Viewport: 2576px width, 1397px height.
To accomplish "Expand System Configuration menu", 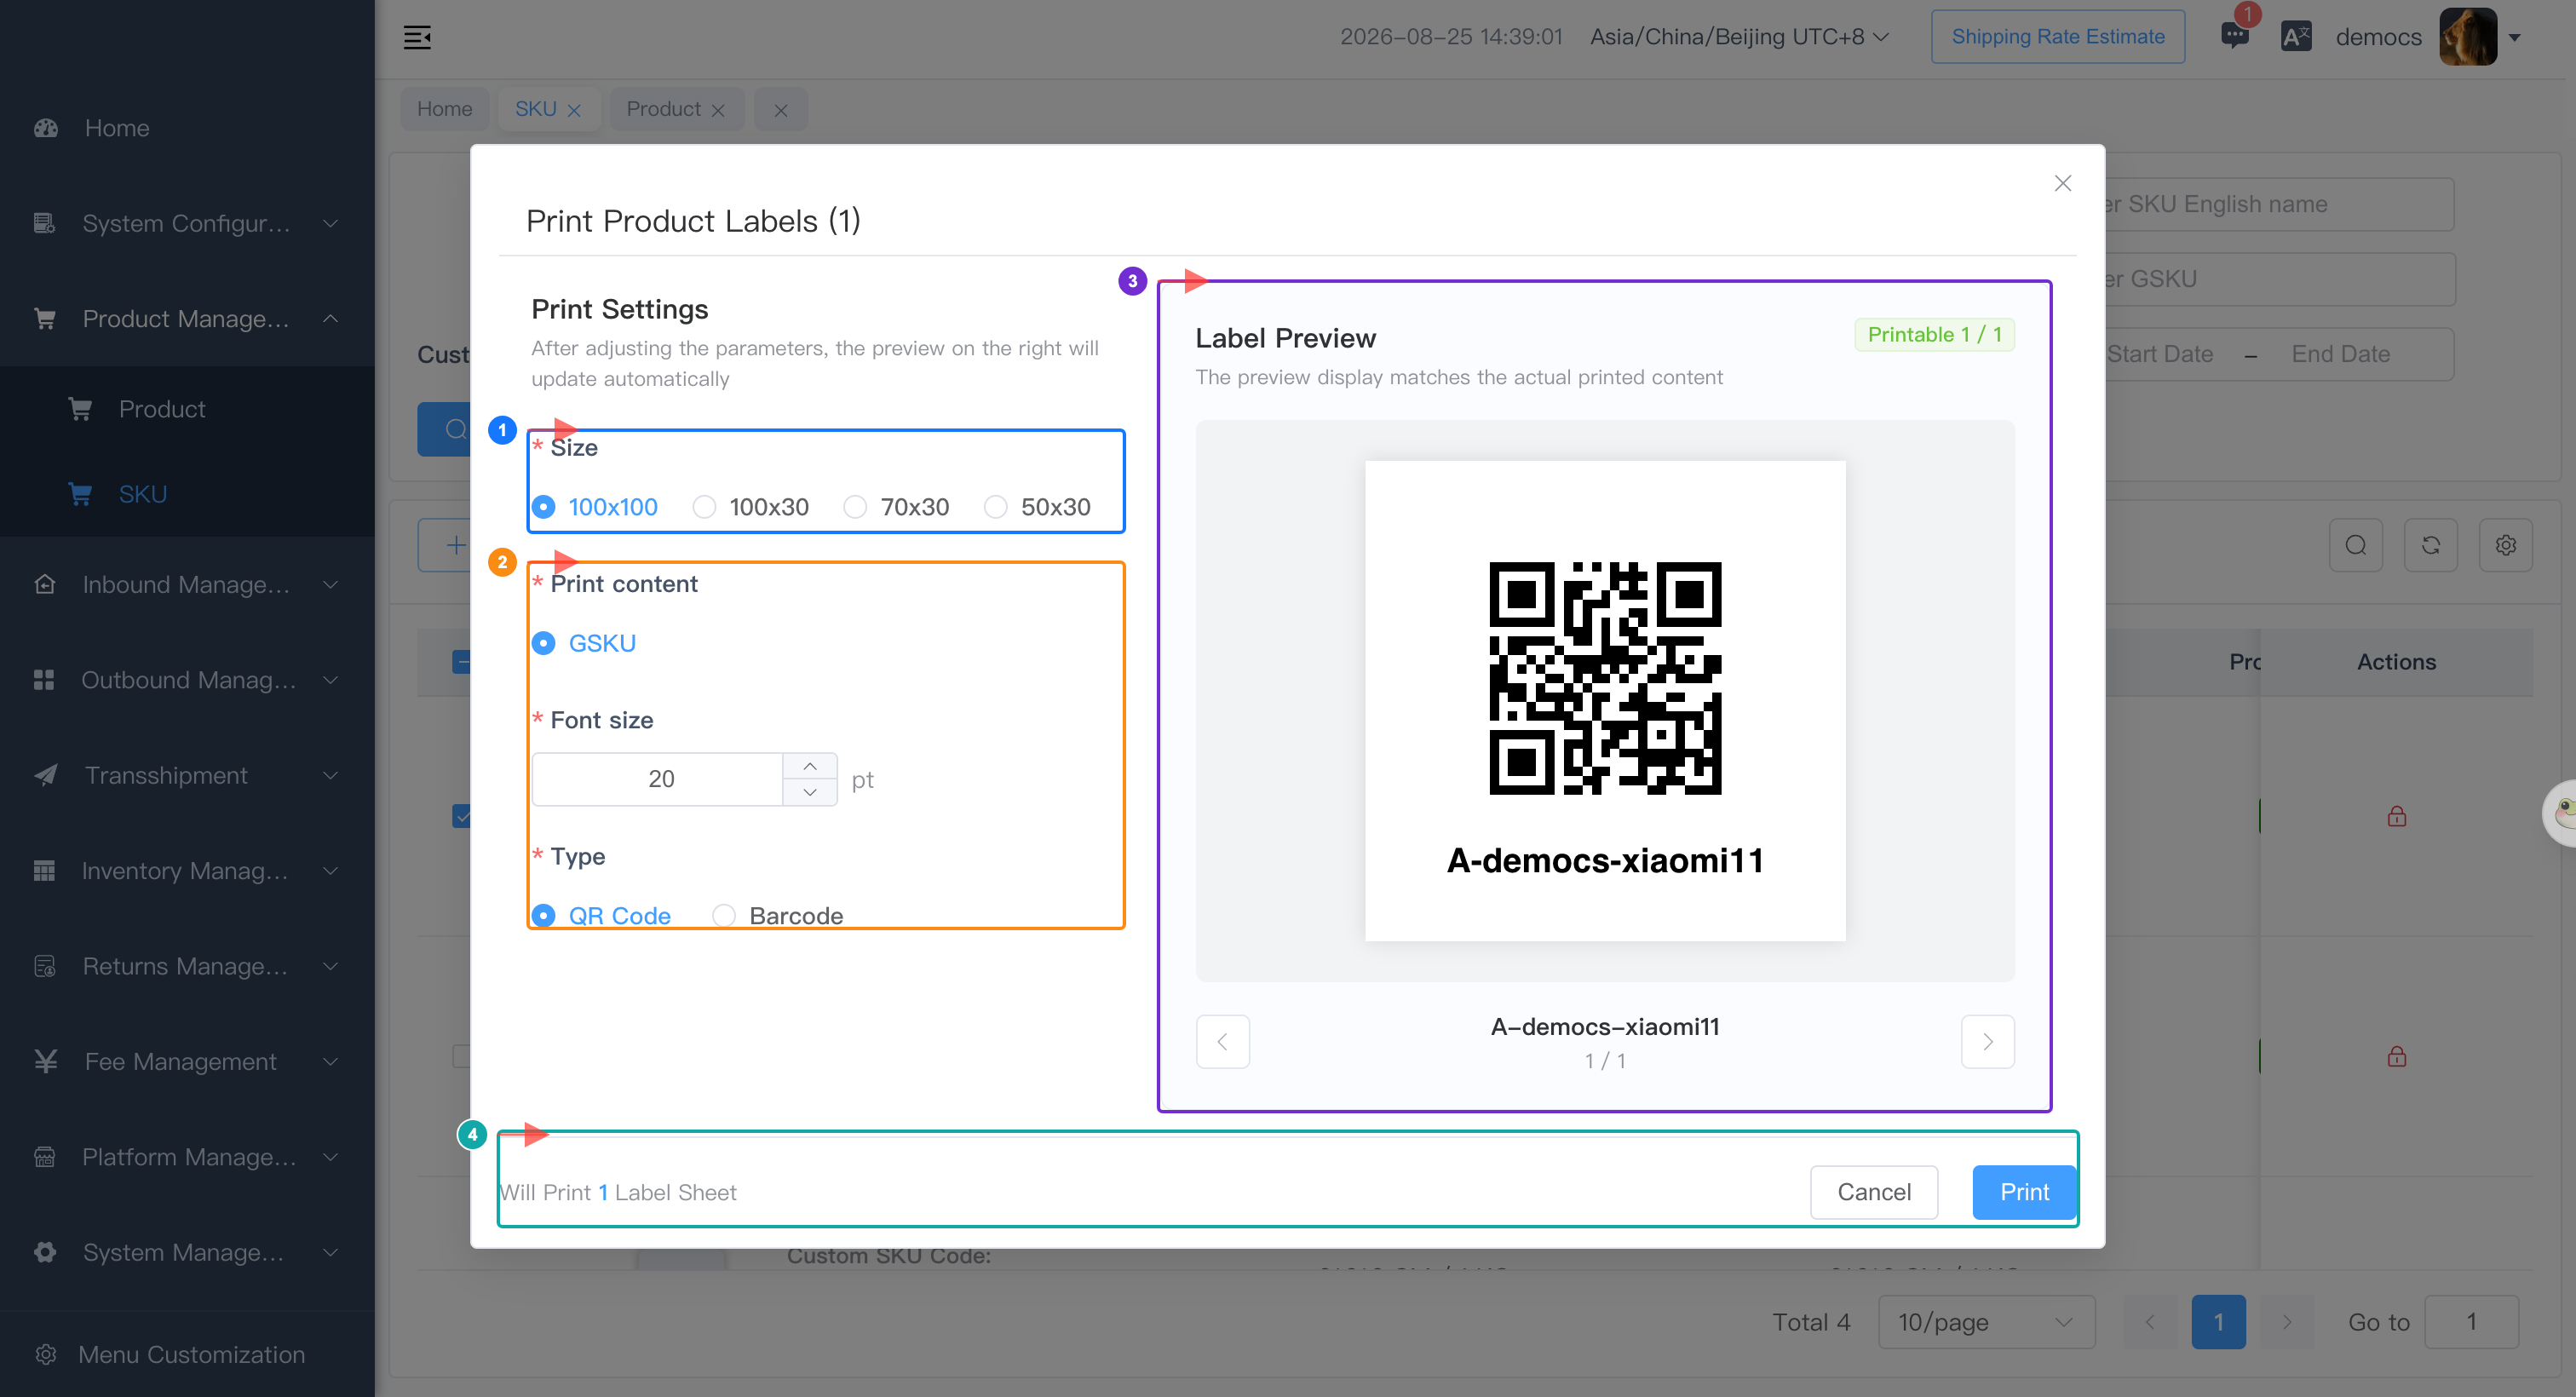I will pos(331,223).
